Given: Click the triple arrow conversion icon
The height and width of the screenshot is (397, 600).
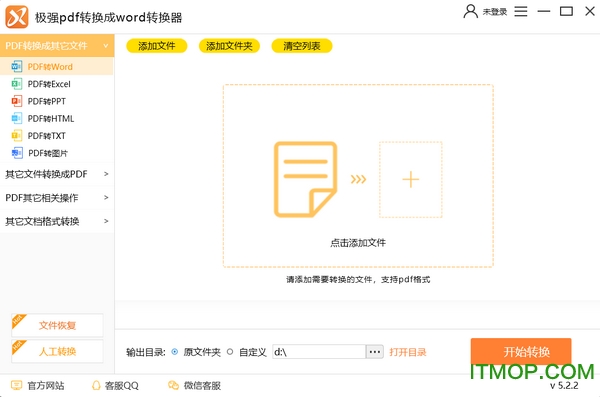Looking at the screenshot, I should [358, 179].
